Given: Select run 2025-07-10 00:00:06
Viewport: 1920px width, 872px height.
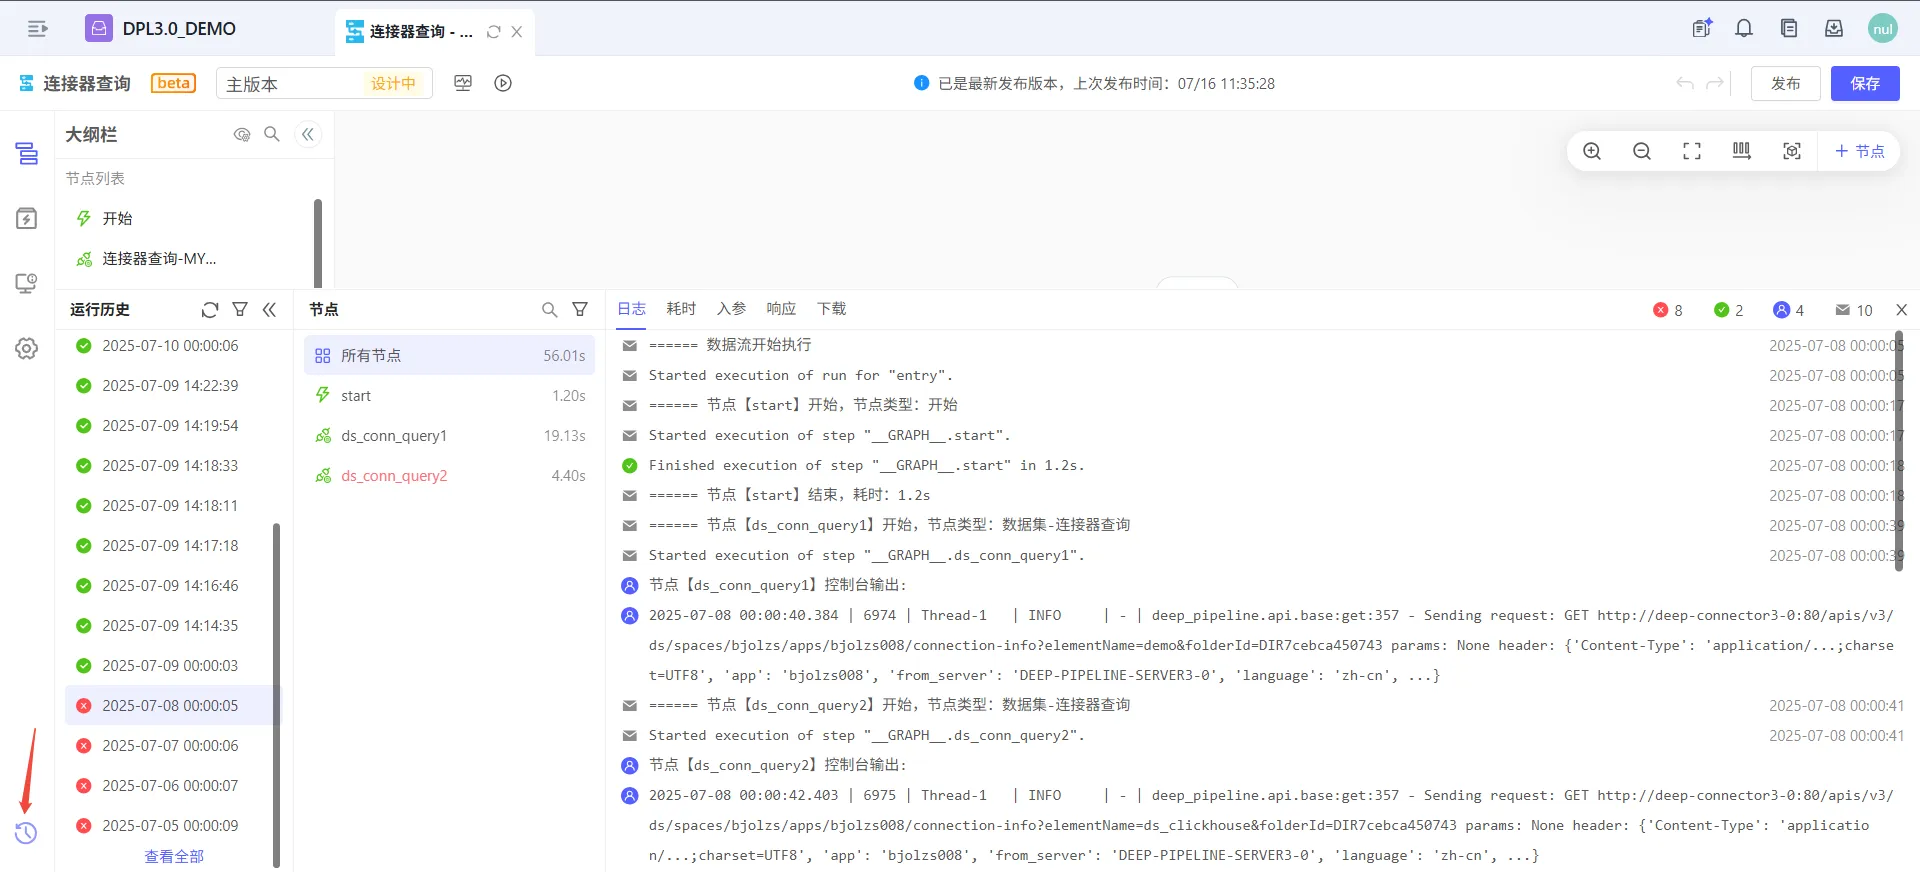Looking at the screenshot, I should click(170, 345).
